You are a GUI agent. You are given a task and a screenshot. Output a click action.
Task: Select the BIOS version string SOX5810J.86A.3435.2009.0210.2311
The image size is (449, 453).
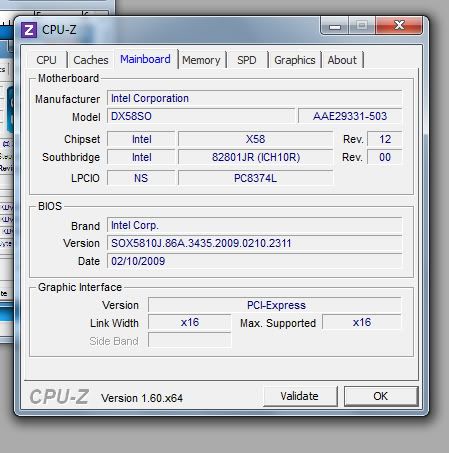click(x=254, y=243)
